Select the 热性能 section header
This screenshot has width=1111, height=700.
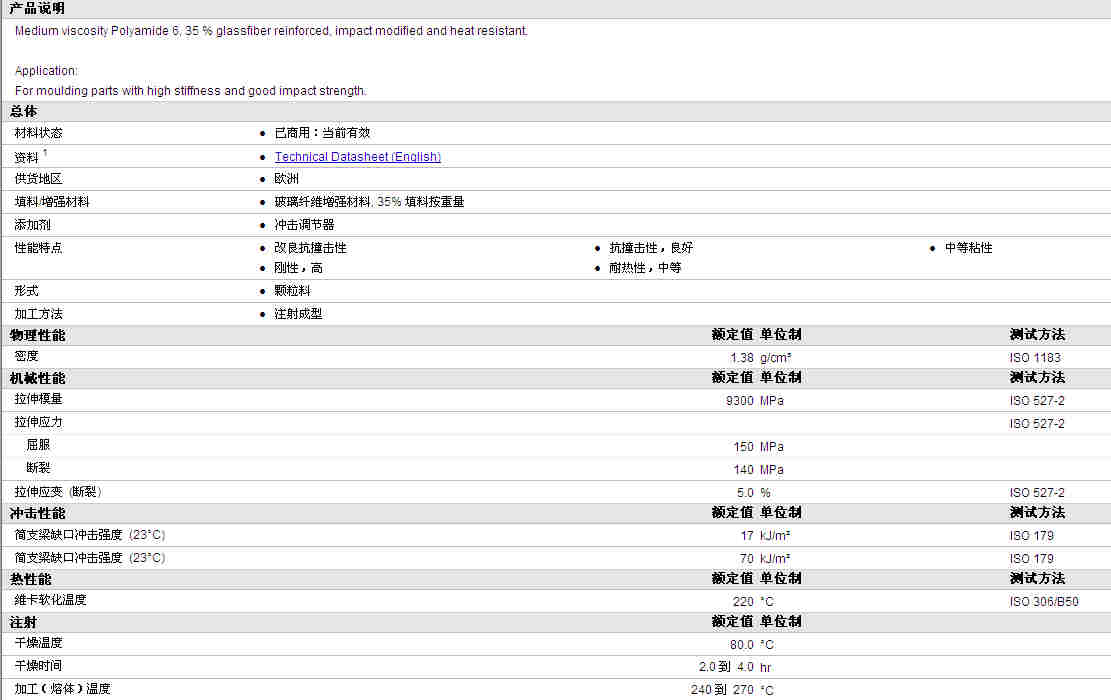click(x=30, y=580)
